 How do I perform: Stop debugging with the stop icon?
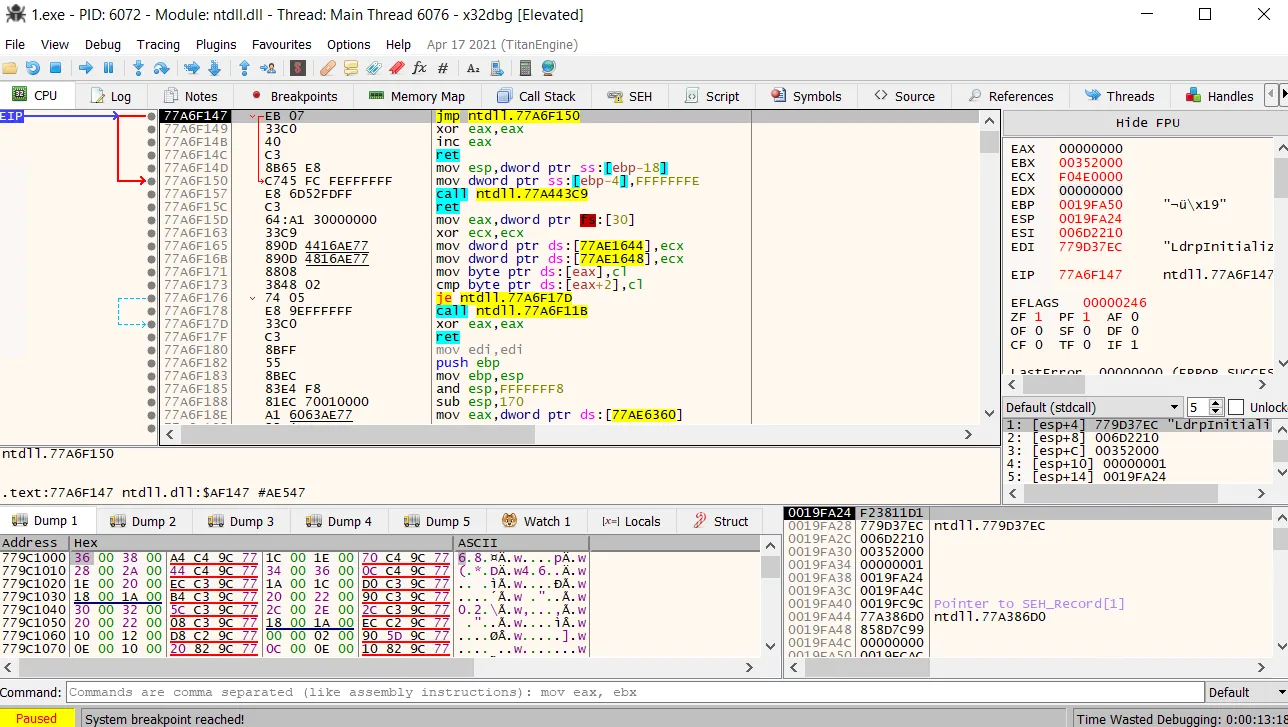pos(56,68)
